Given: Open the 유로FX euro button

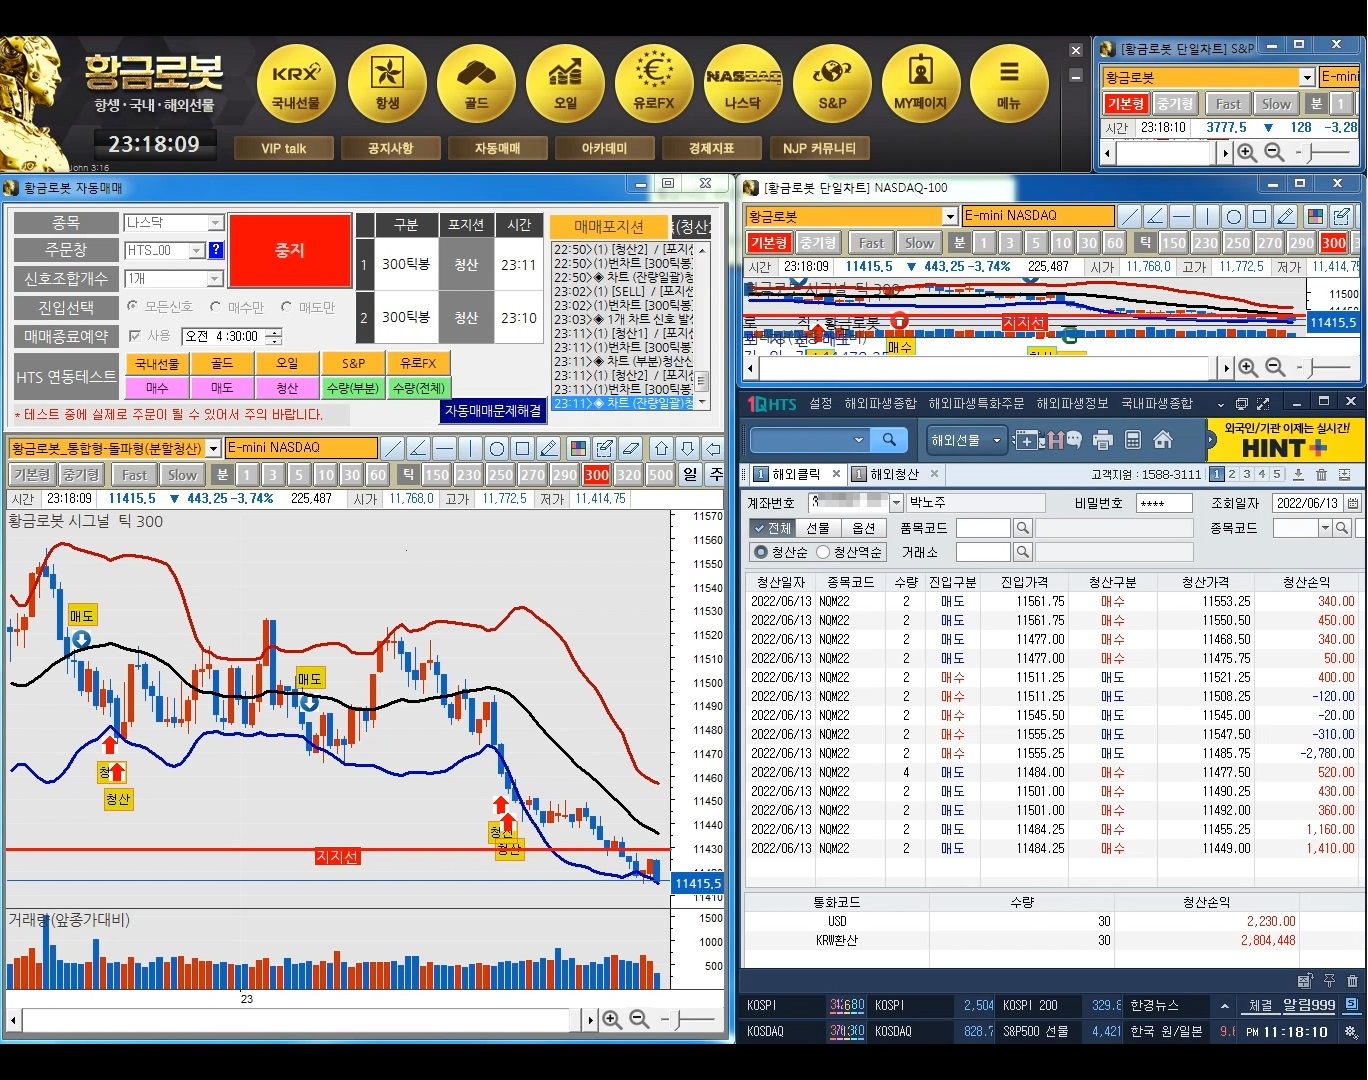Looking at the screenshot, I should 654,84.
